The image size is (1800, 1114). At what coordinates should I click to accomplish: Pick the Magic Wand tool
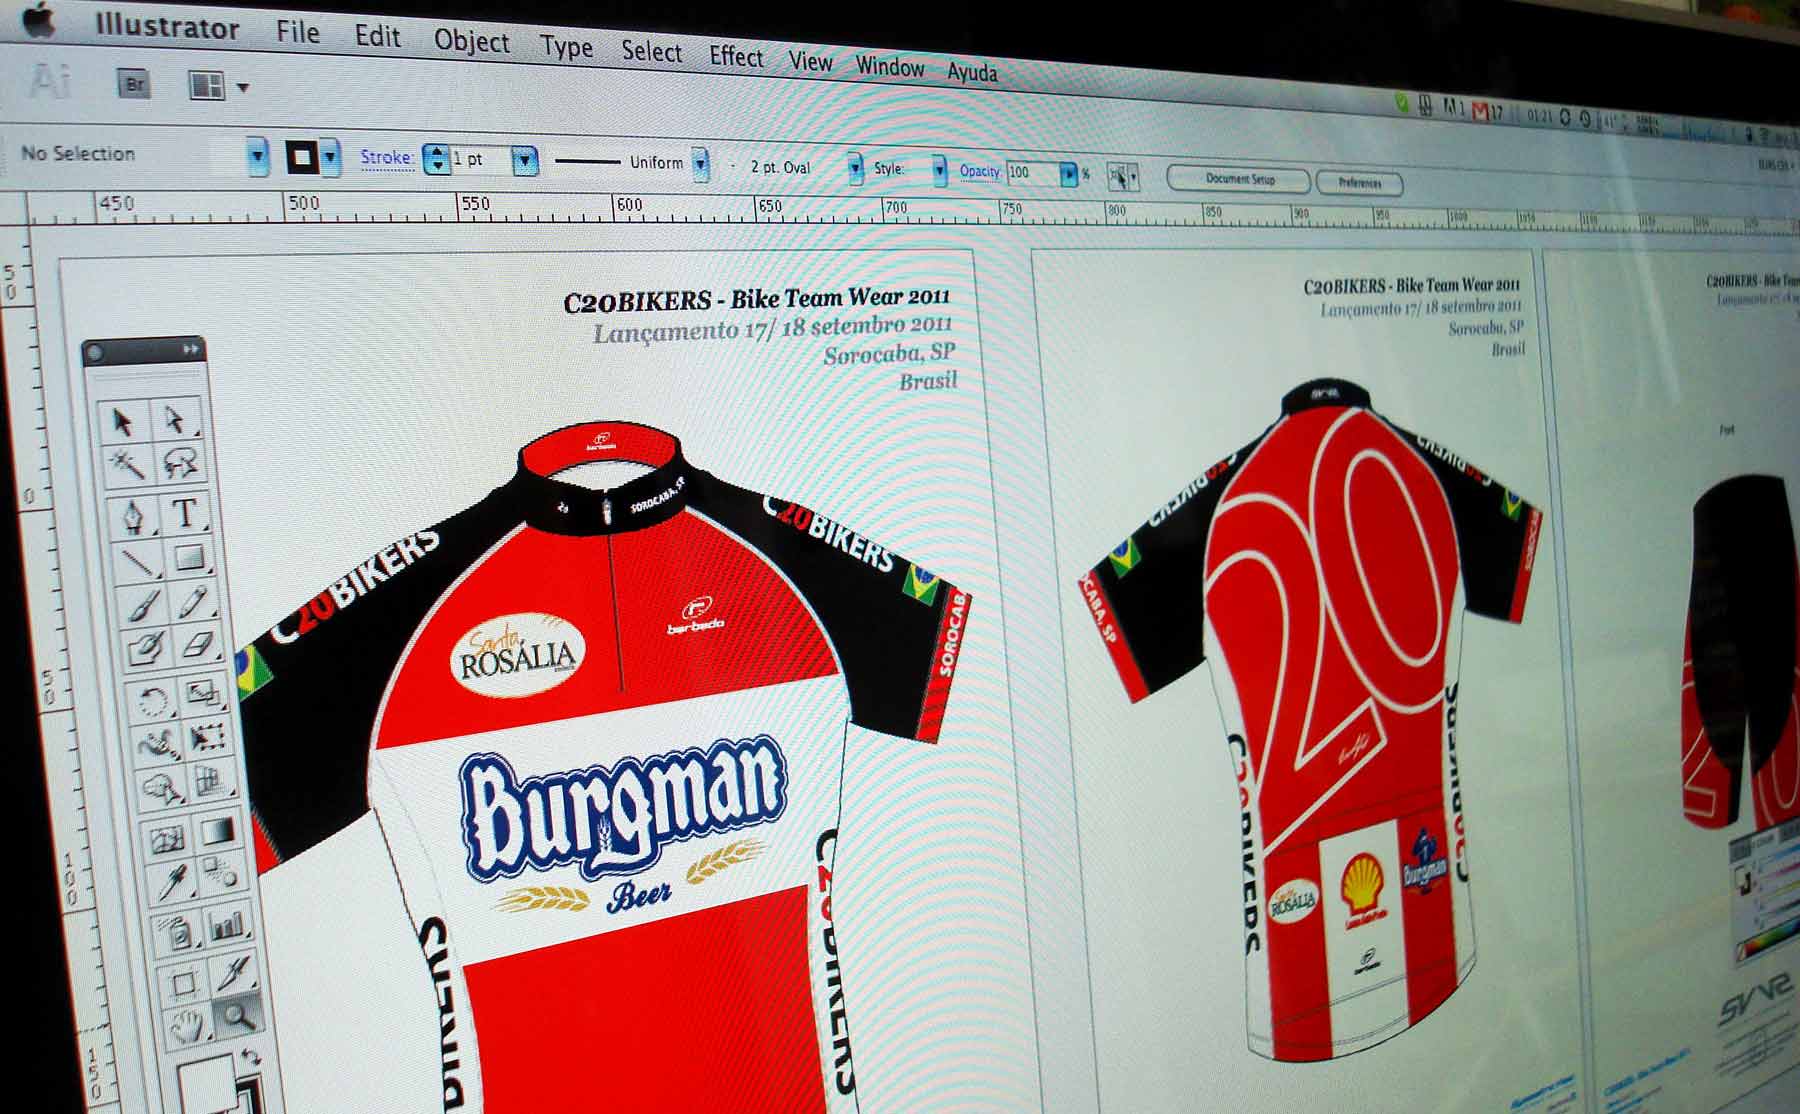(128, 465)
